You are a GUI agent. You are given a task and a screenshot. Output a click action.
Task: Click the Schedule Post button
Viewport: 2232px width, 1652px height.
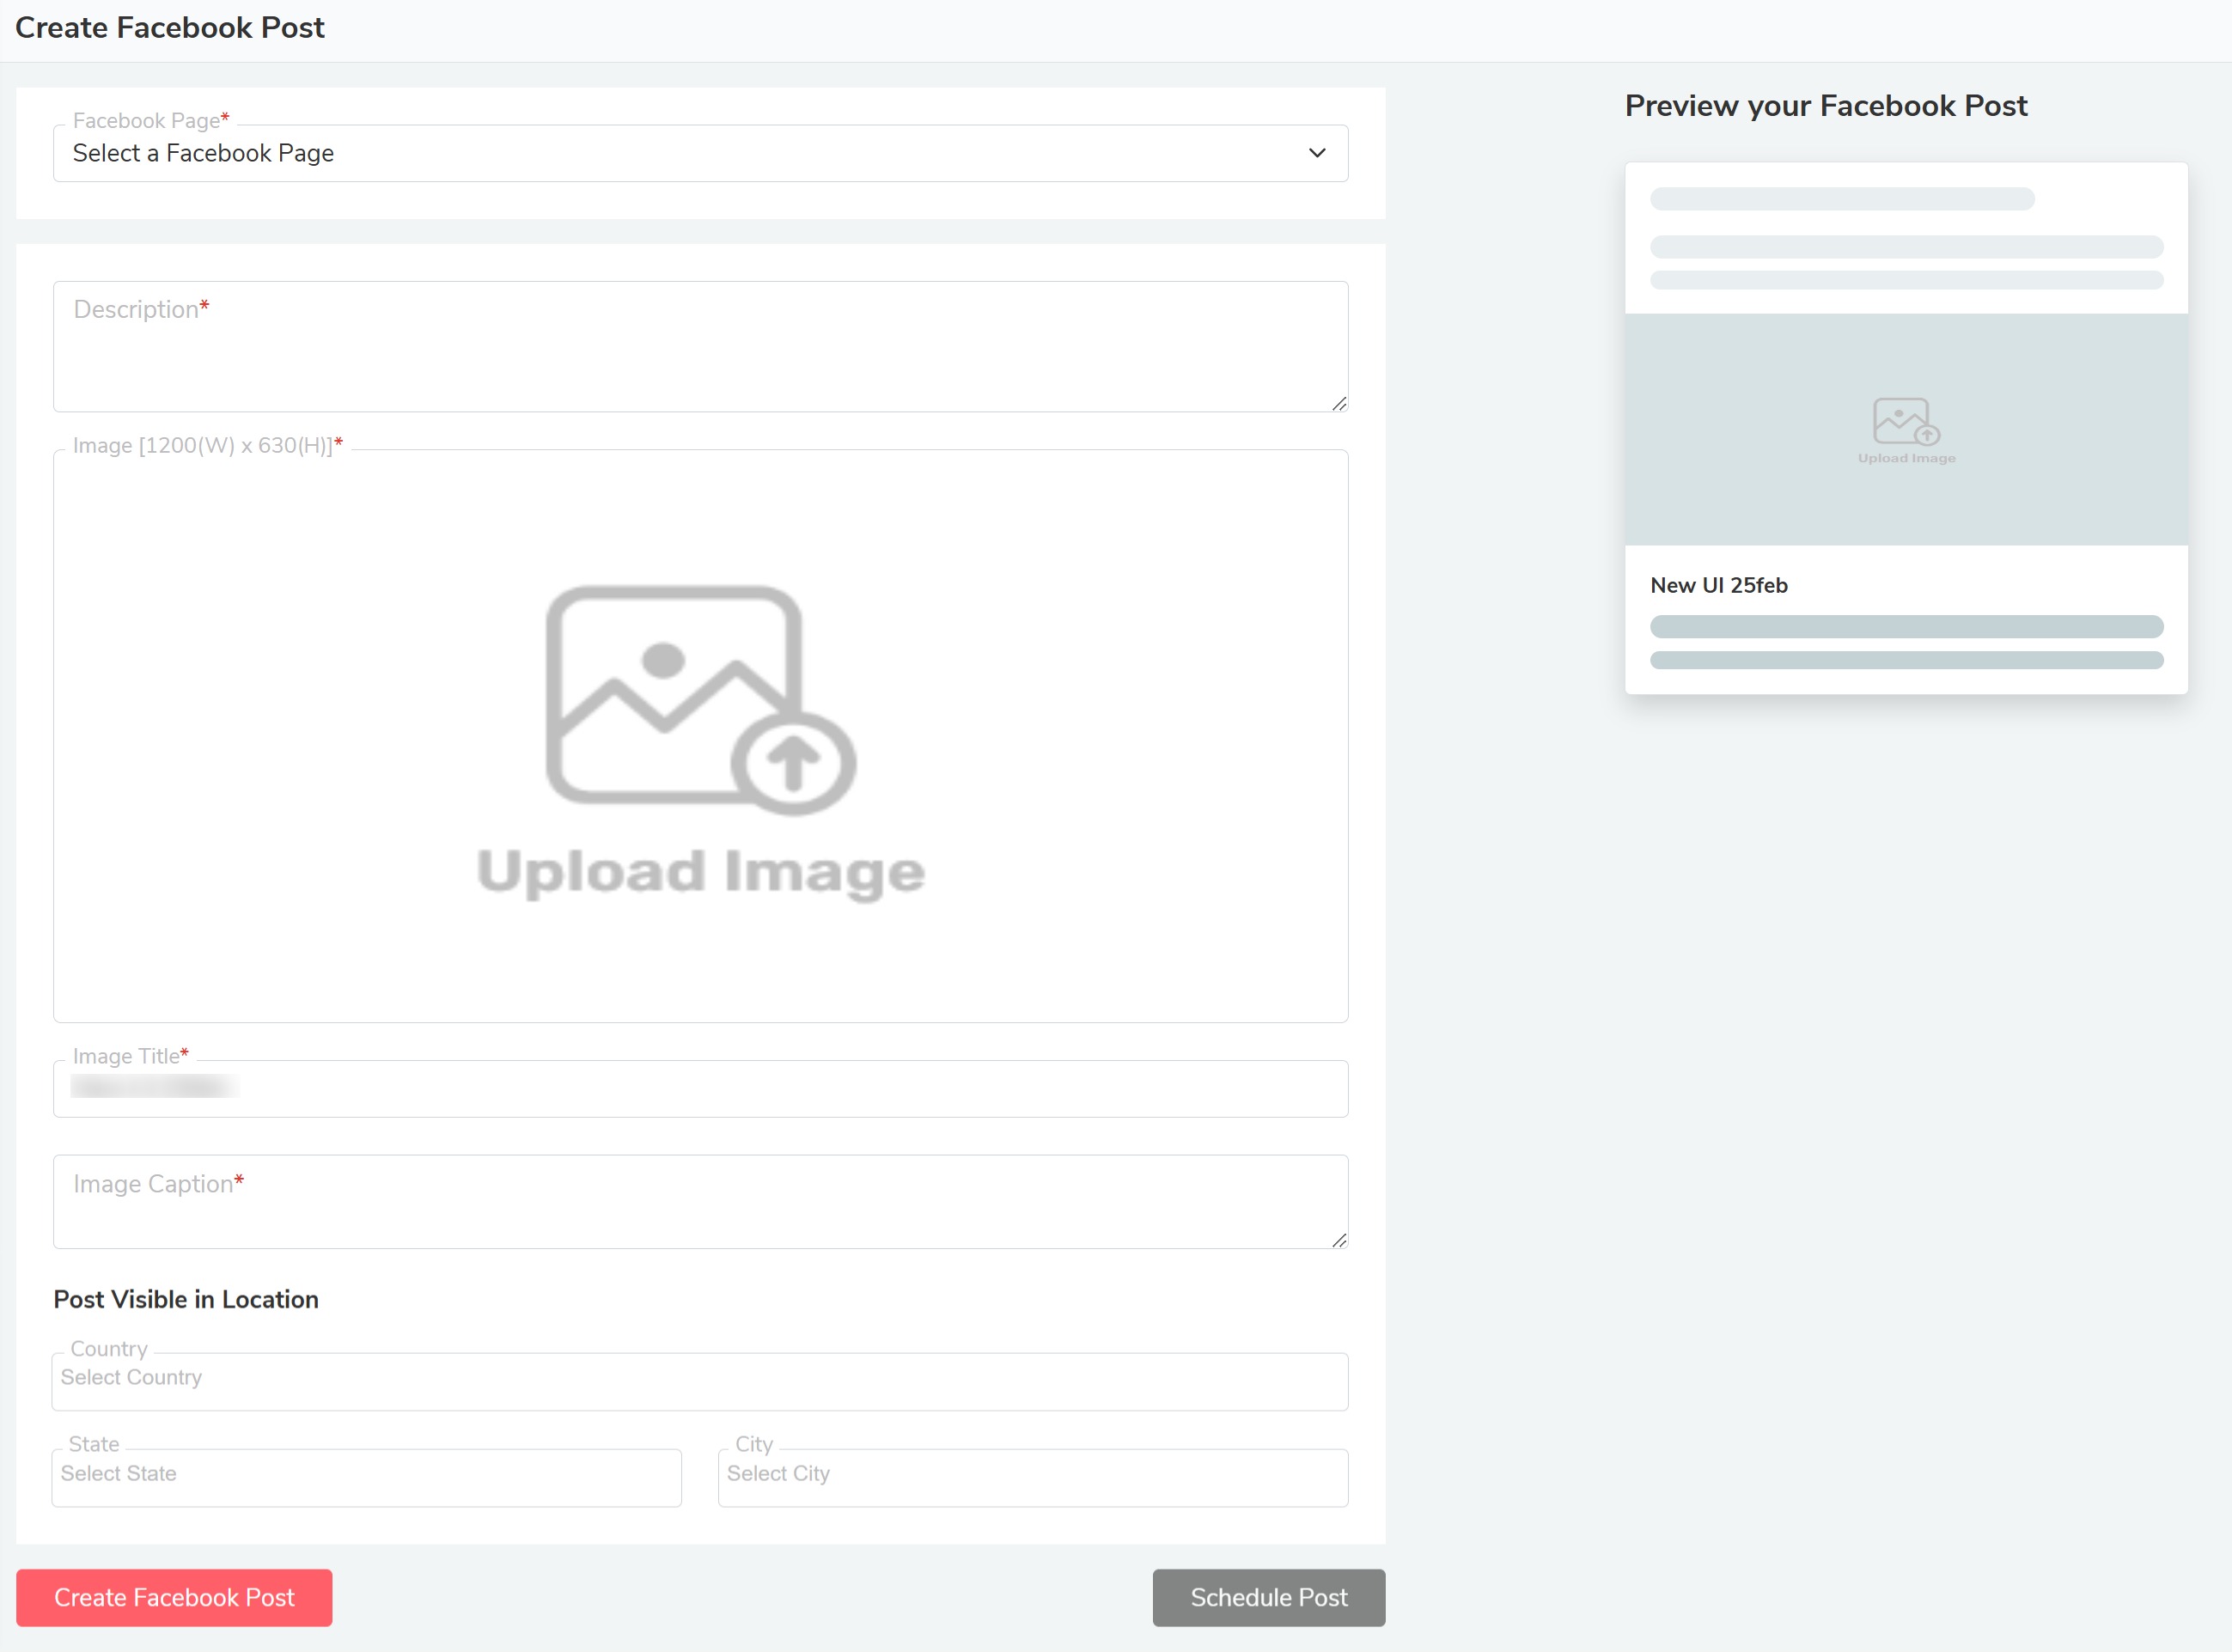click(x=1268, y=1597)
